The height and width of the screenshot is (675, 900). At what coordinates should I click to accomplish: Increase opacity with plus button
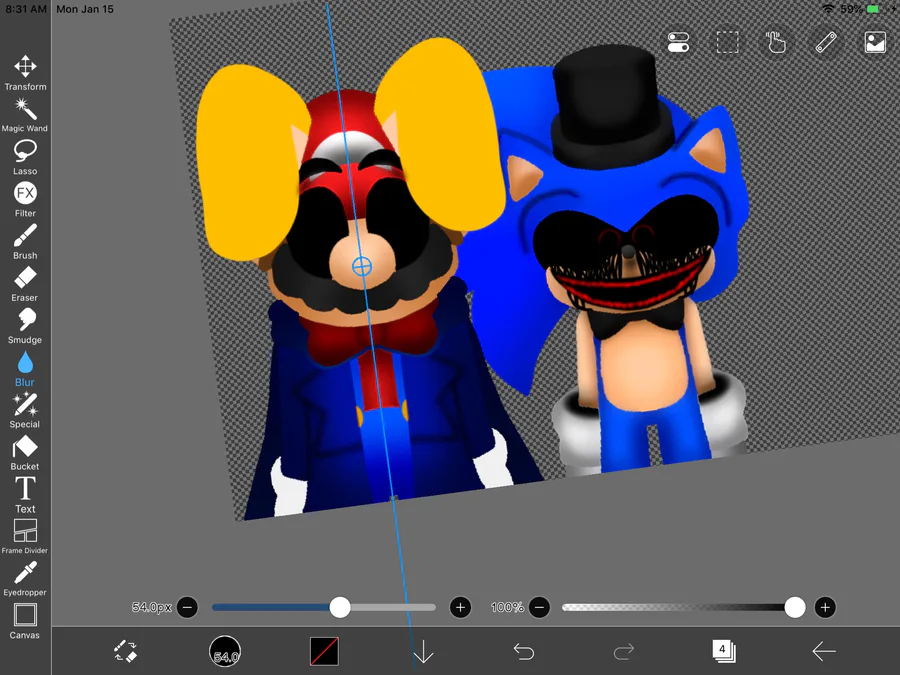825,607
